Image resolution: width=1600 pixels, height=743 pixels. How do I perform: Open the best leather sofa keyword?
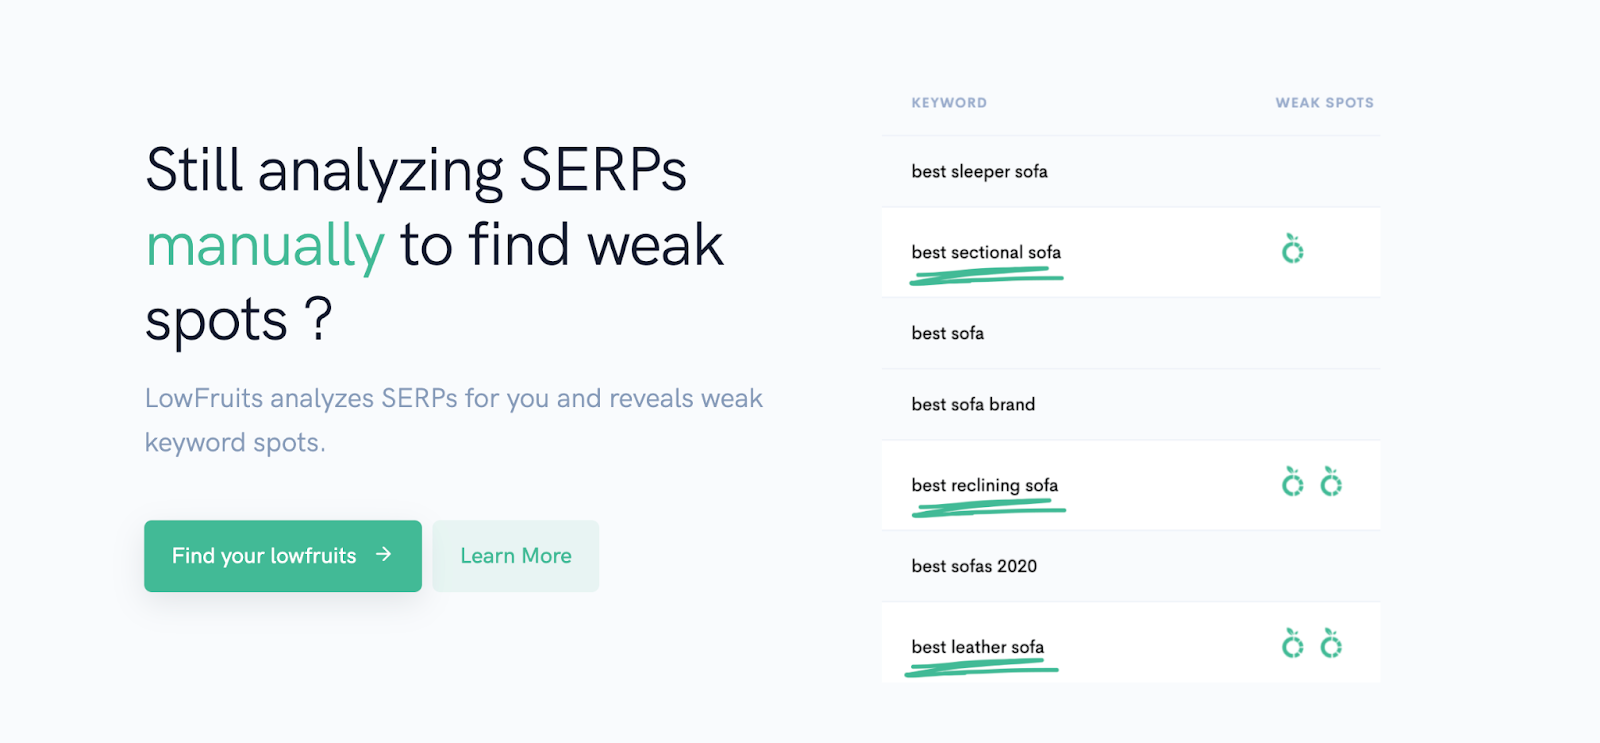pyautogui.click(x=978, y=648)
